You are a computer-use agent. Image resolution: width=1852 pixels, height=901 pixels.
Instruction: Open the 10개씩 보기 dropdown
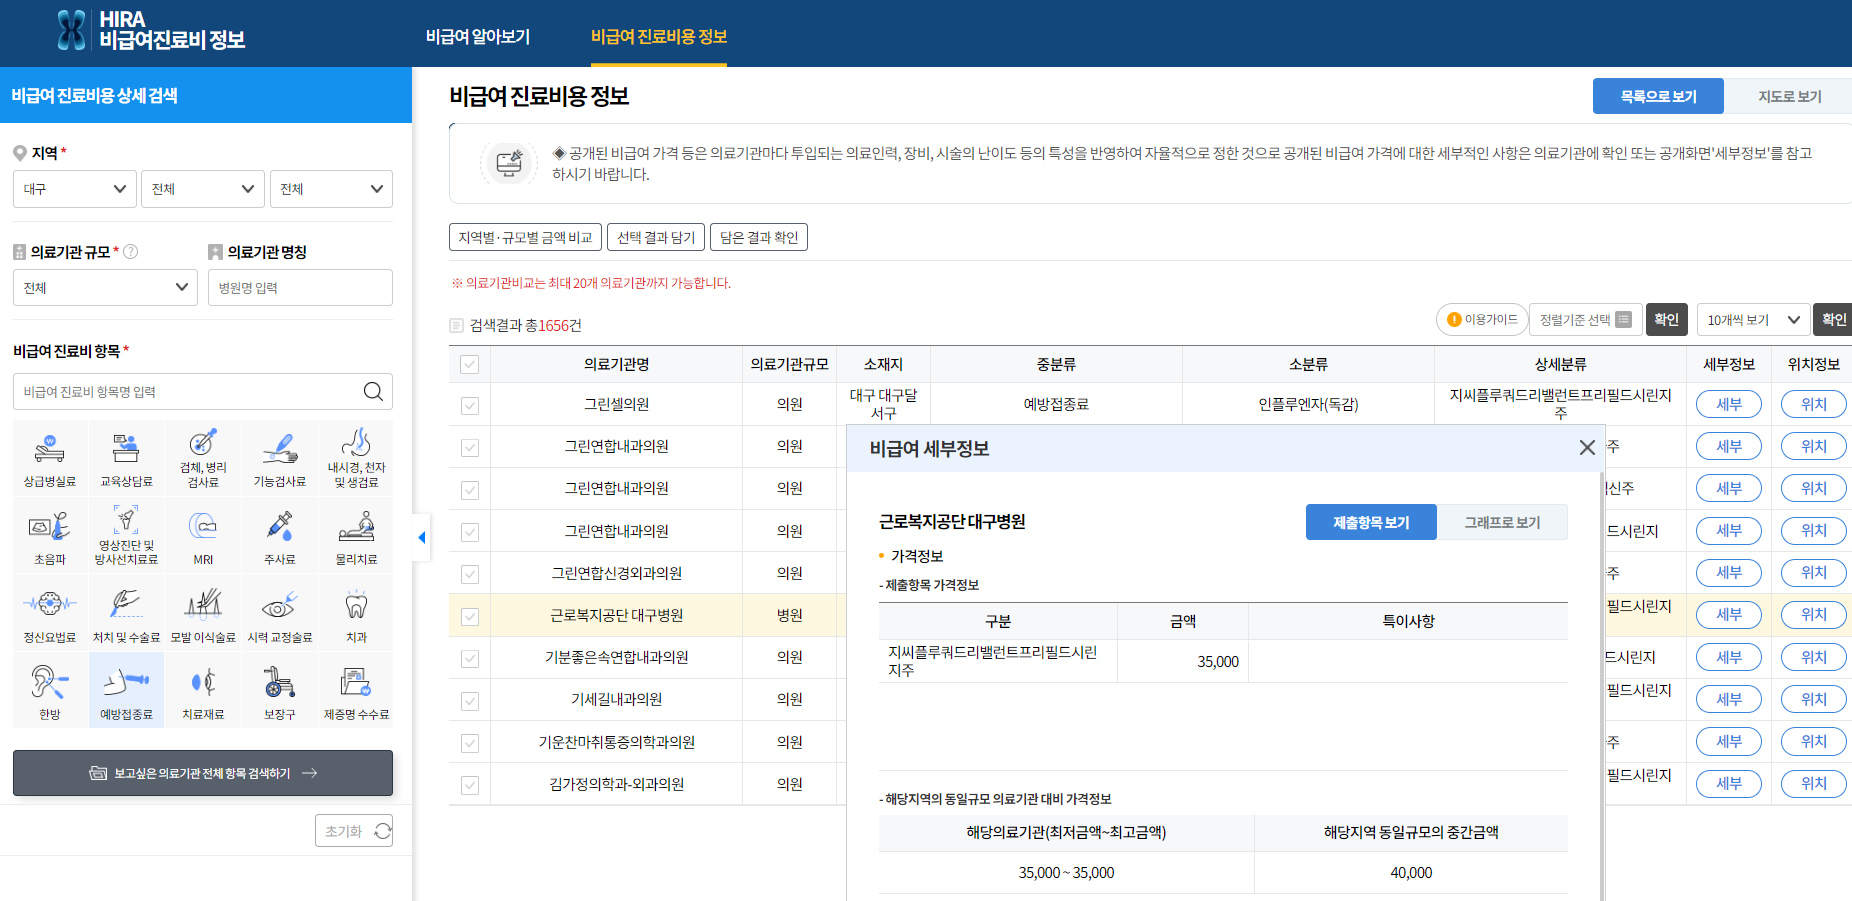click(1753, 319)
